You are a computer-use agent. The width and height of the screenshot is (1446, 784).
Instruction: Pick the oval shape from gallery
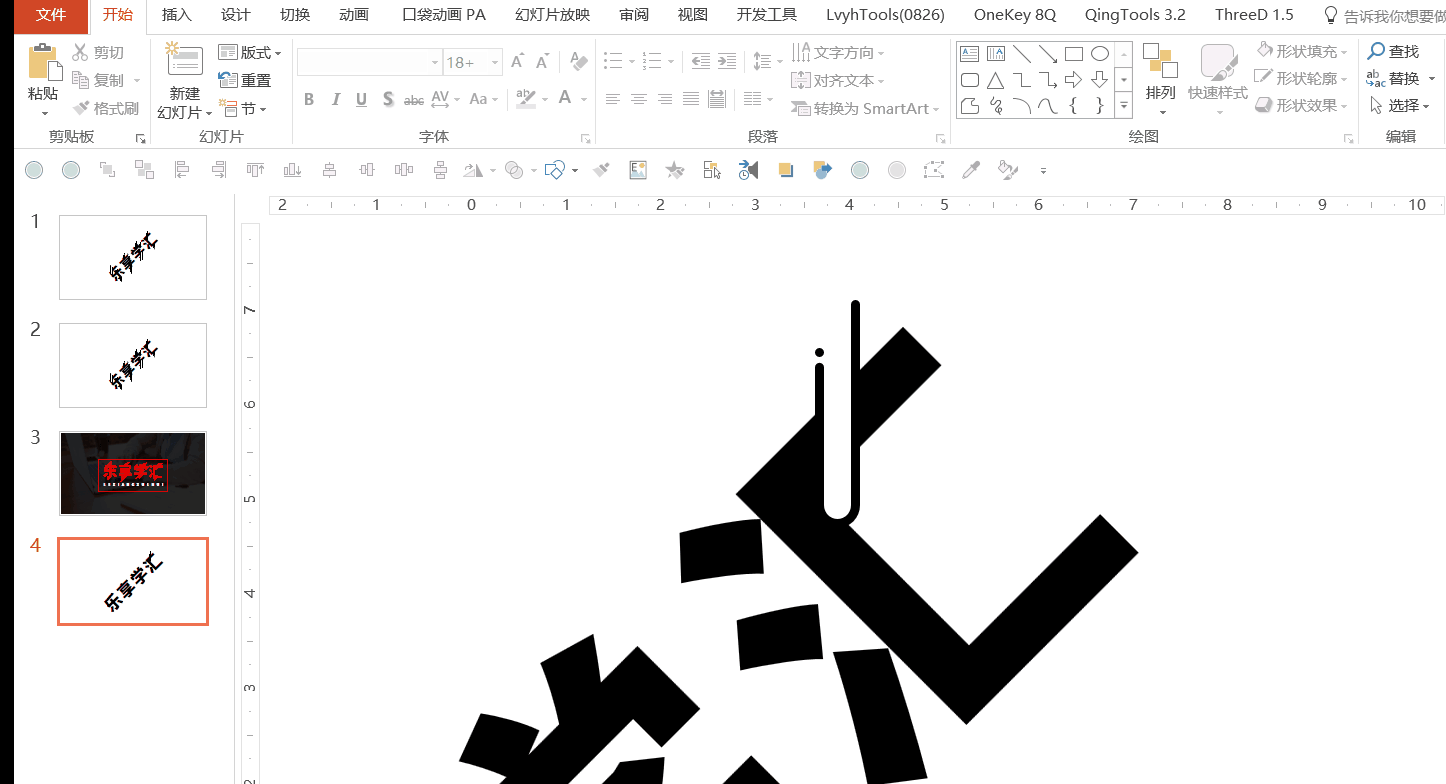coord(1100,54)
